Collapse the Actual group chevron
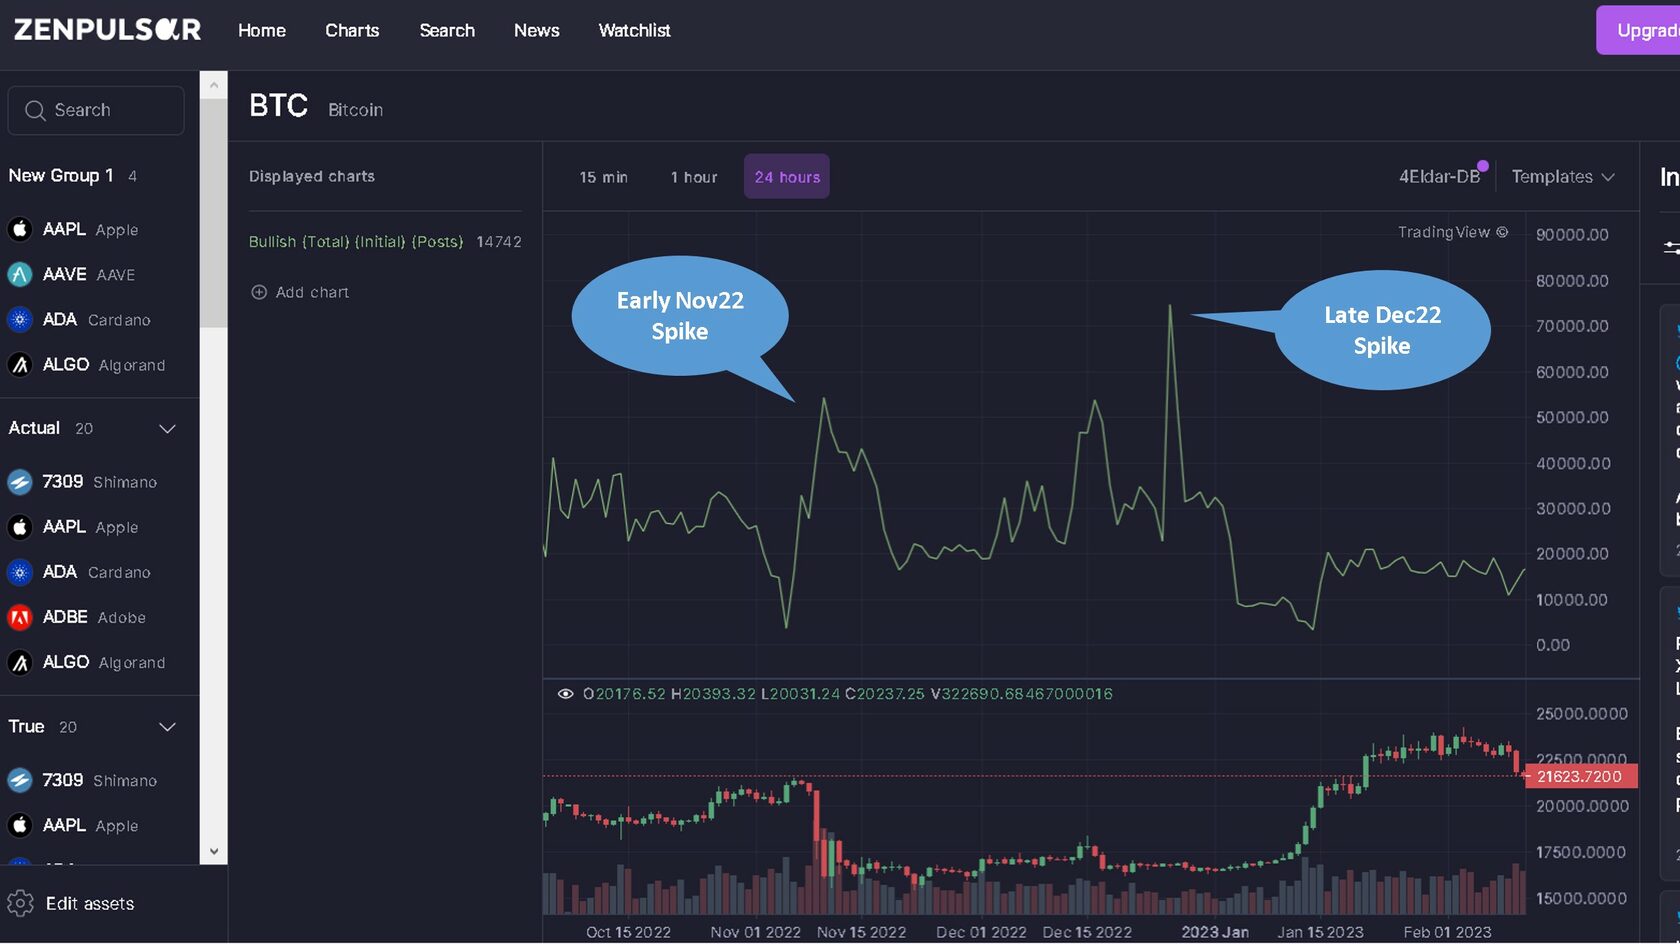The width and height of the screenshot is (1680, 944). [167, 428]
